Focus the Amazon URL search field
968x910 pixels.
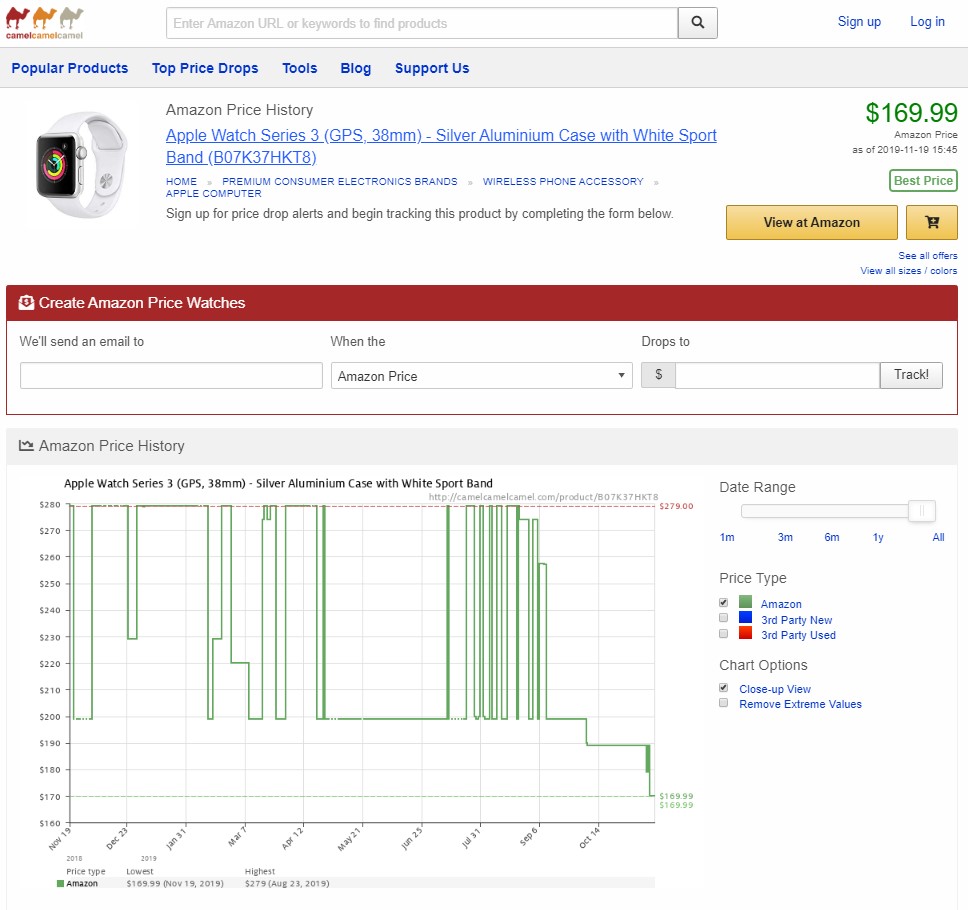[422, 23]
